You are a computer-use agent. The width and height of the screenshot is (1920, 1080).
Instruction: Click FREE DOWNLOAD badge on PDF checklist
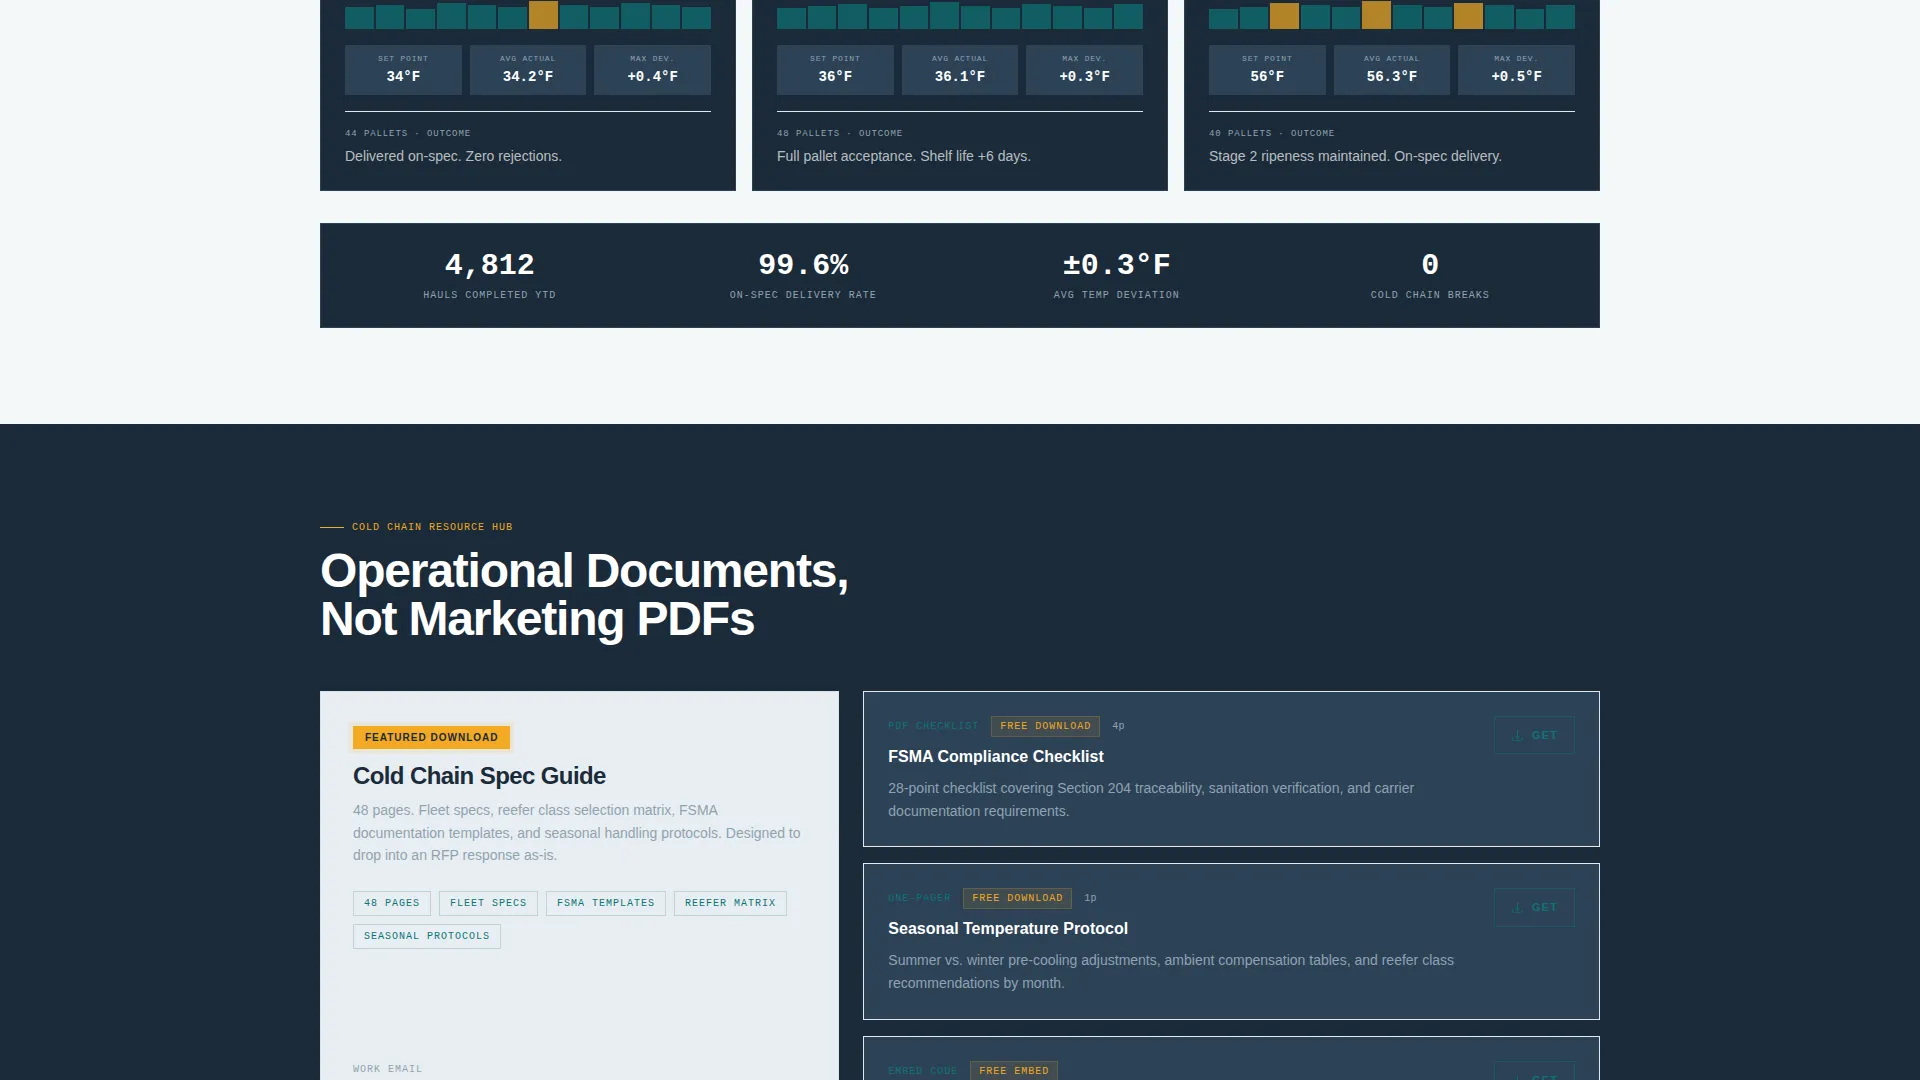click(x=1045, y=726)
